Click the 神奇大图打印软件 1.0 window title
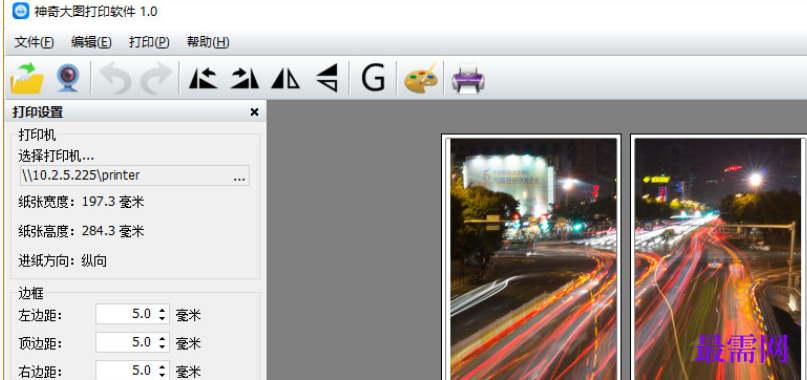 click(x=96, y=11)
